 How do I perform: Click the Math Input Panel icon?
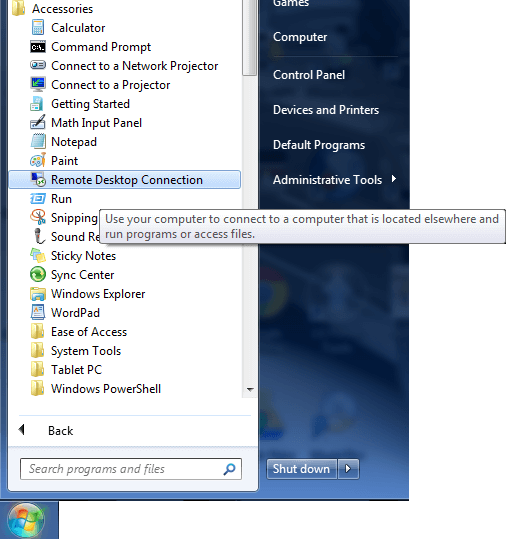click(37, 122)
